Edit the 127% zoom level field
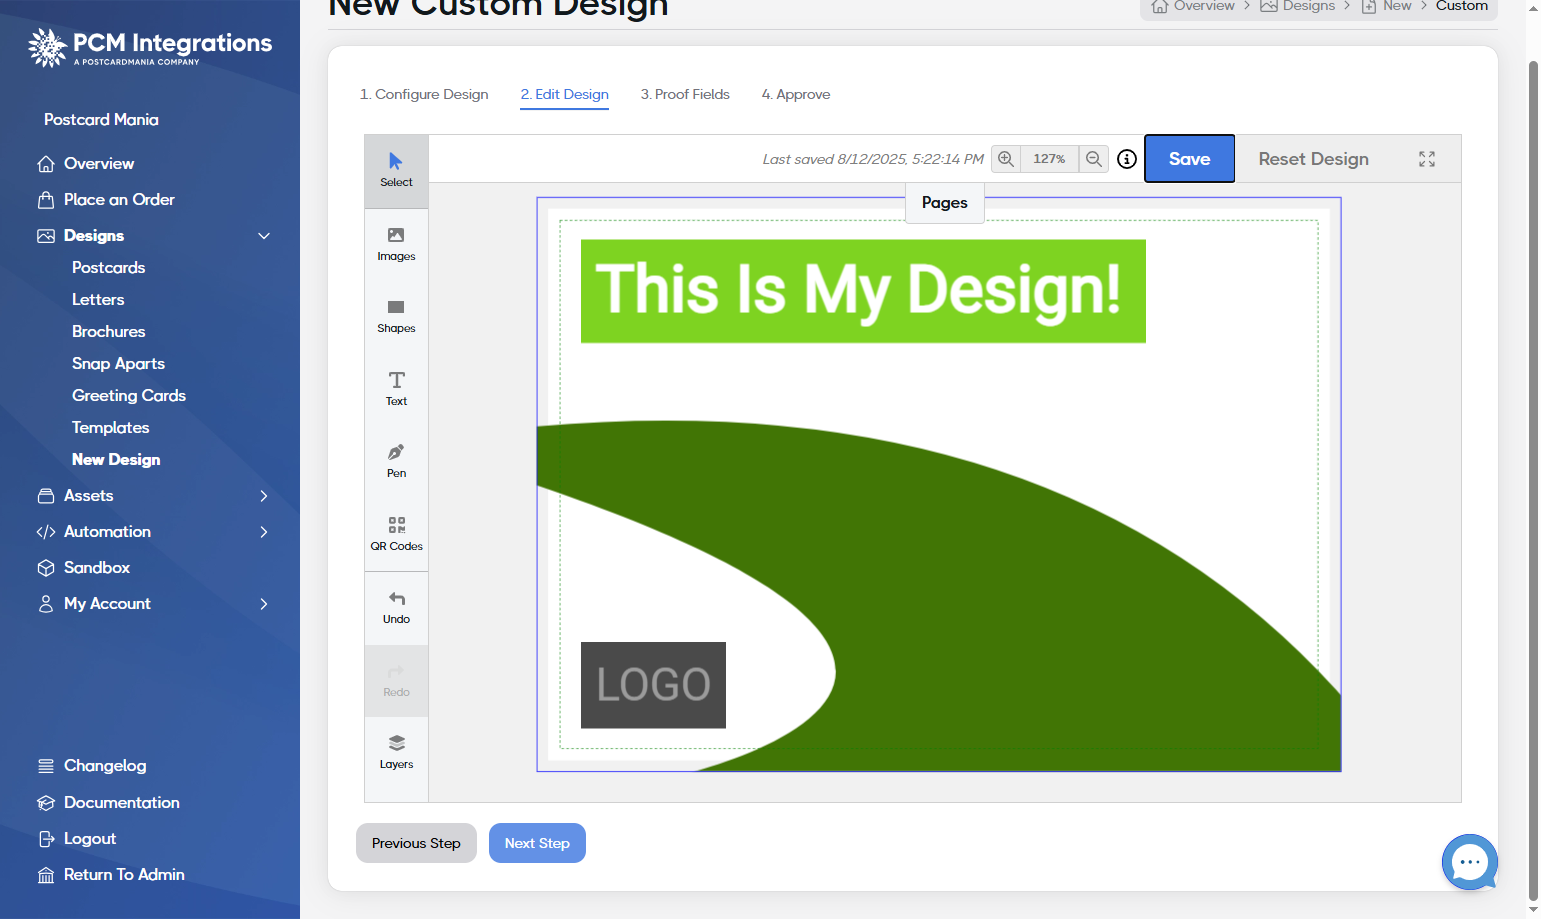Screen dimensions: 1541x919 (x=1049, y=159)
